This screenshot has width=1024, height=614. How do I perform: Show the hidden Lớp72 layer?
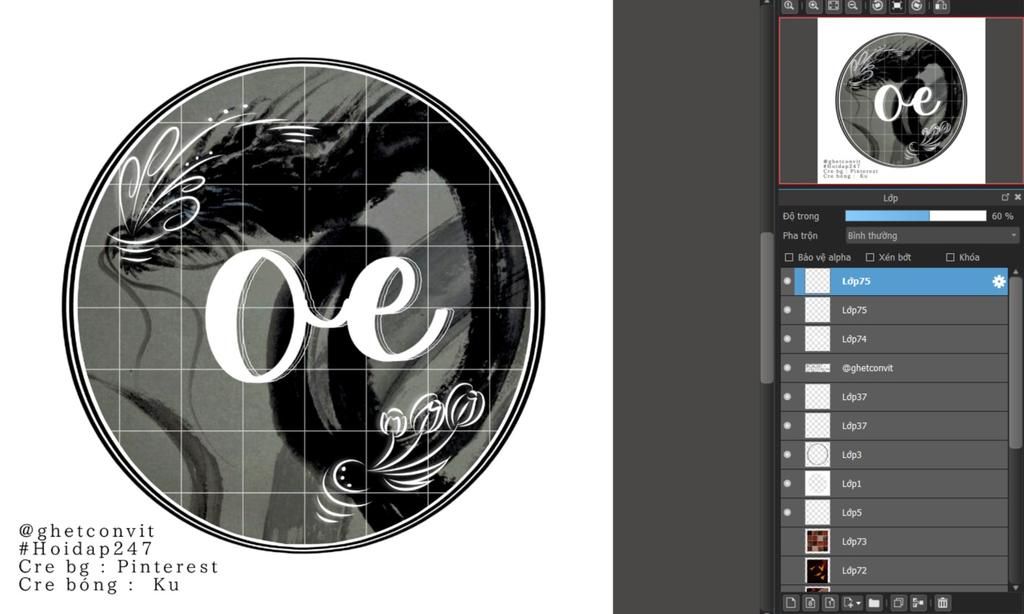(788, 570)
